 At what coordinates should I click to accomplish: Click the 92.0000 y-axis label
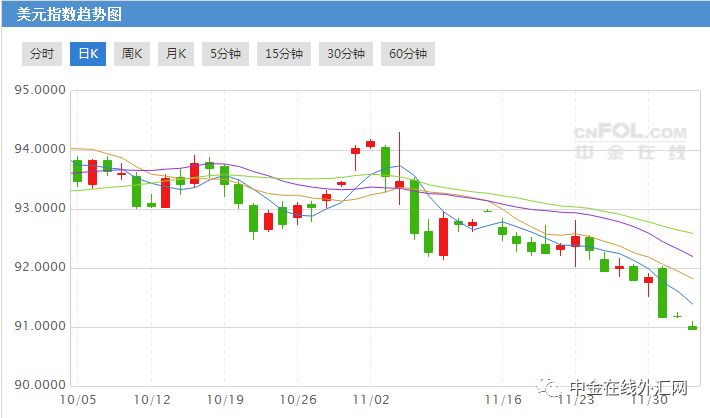click(40, 267)
